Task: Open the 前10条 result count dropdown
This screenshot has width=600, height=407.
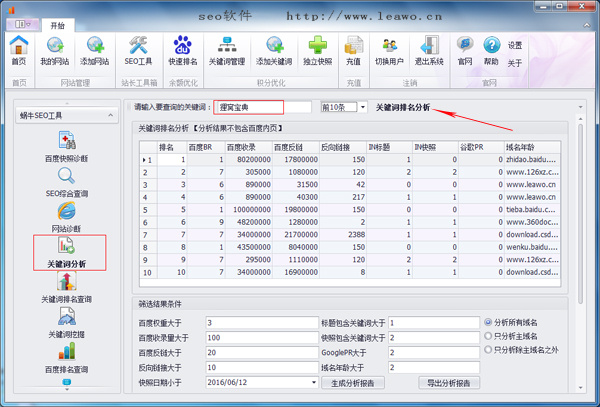Action: 363,107
